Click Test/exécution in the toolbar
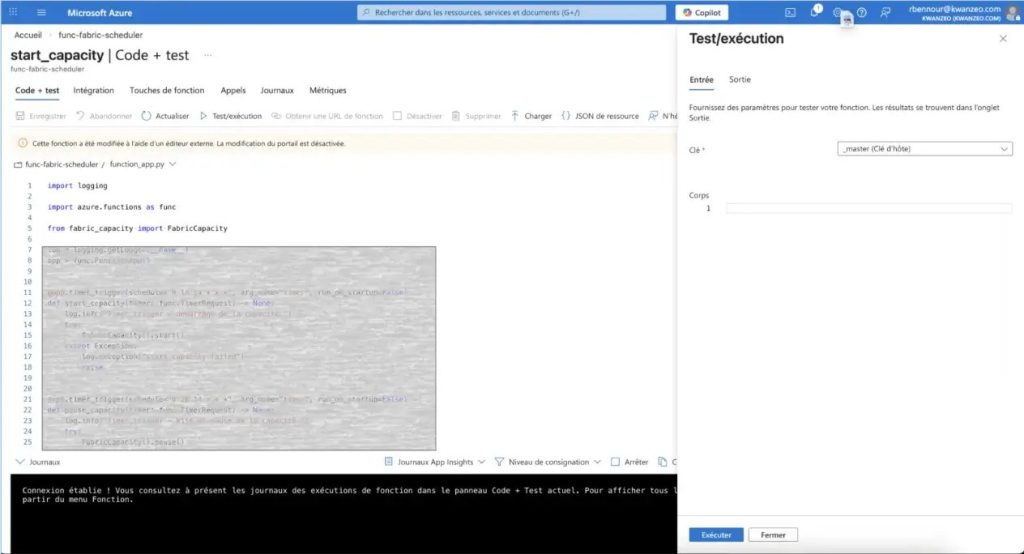1024x554 pixels. click(x=231, y=116)
